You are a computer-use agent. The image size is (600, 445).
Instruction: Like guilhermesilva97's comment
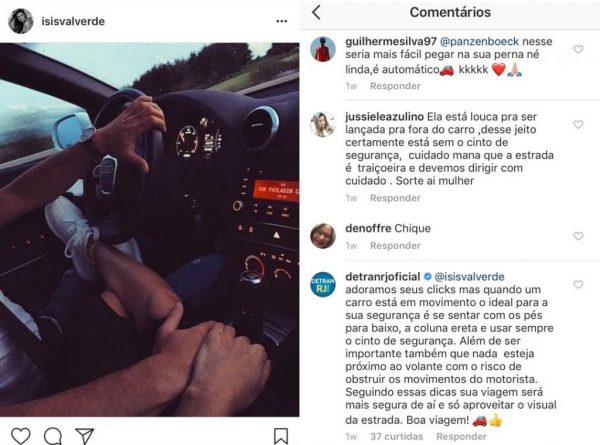[x=578, y=49]
